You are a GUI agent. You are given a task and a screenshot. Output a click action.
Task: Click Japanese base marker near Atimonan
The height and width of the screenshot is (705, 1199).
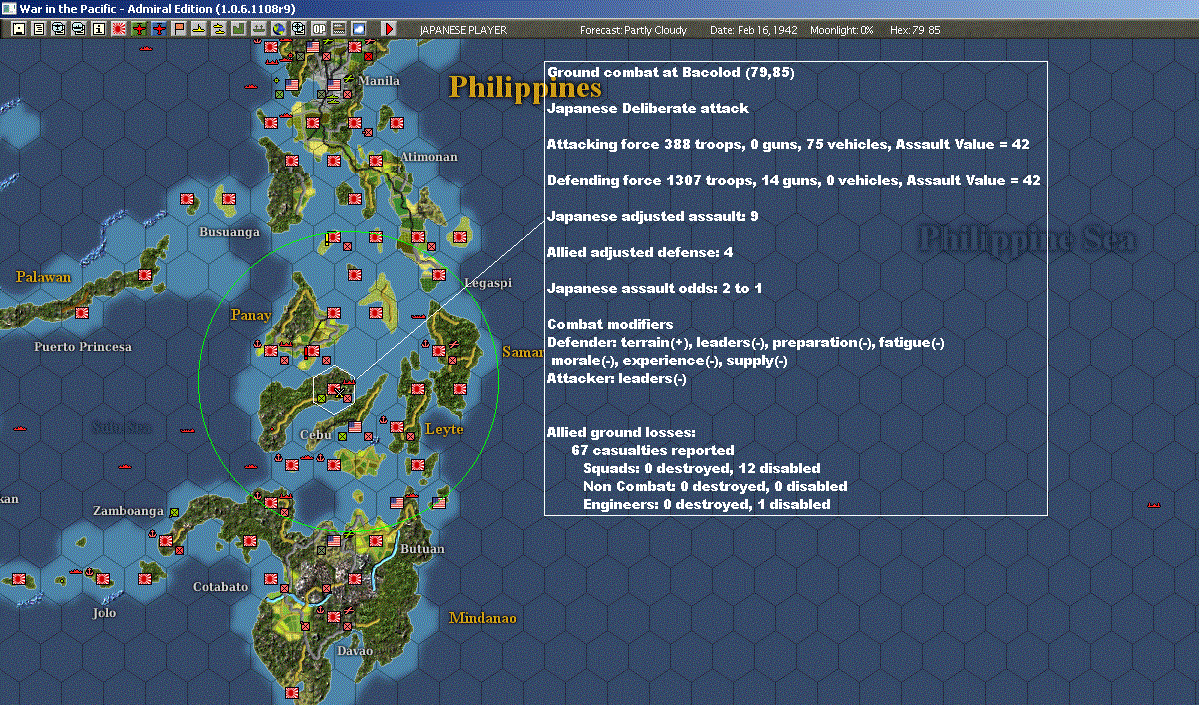tap(375, 161)
